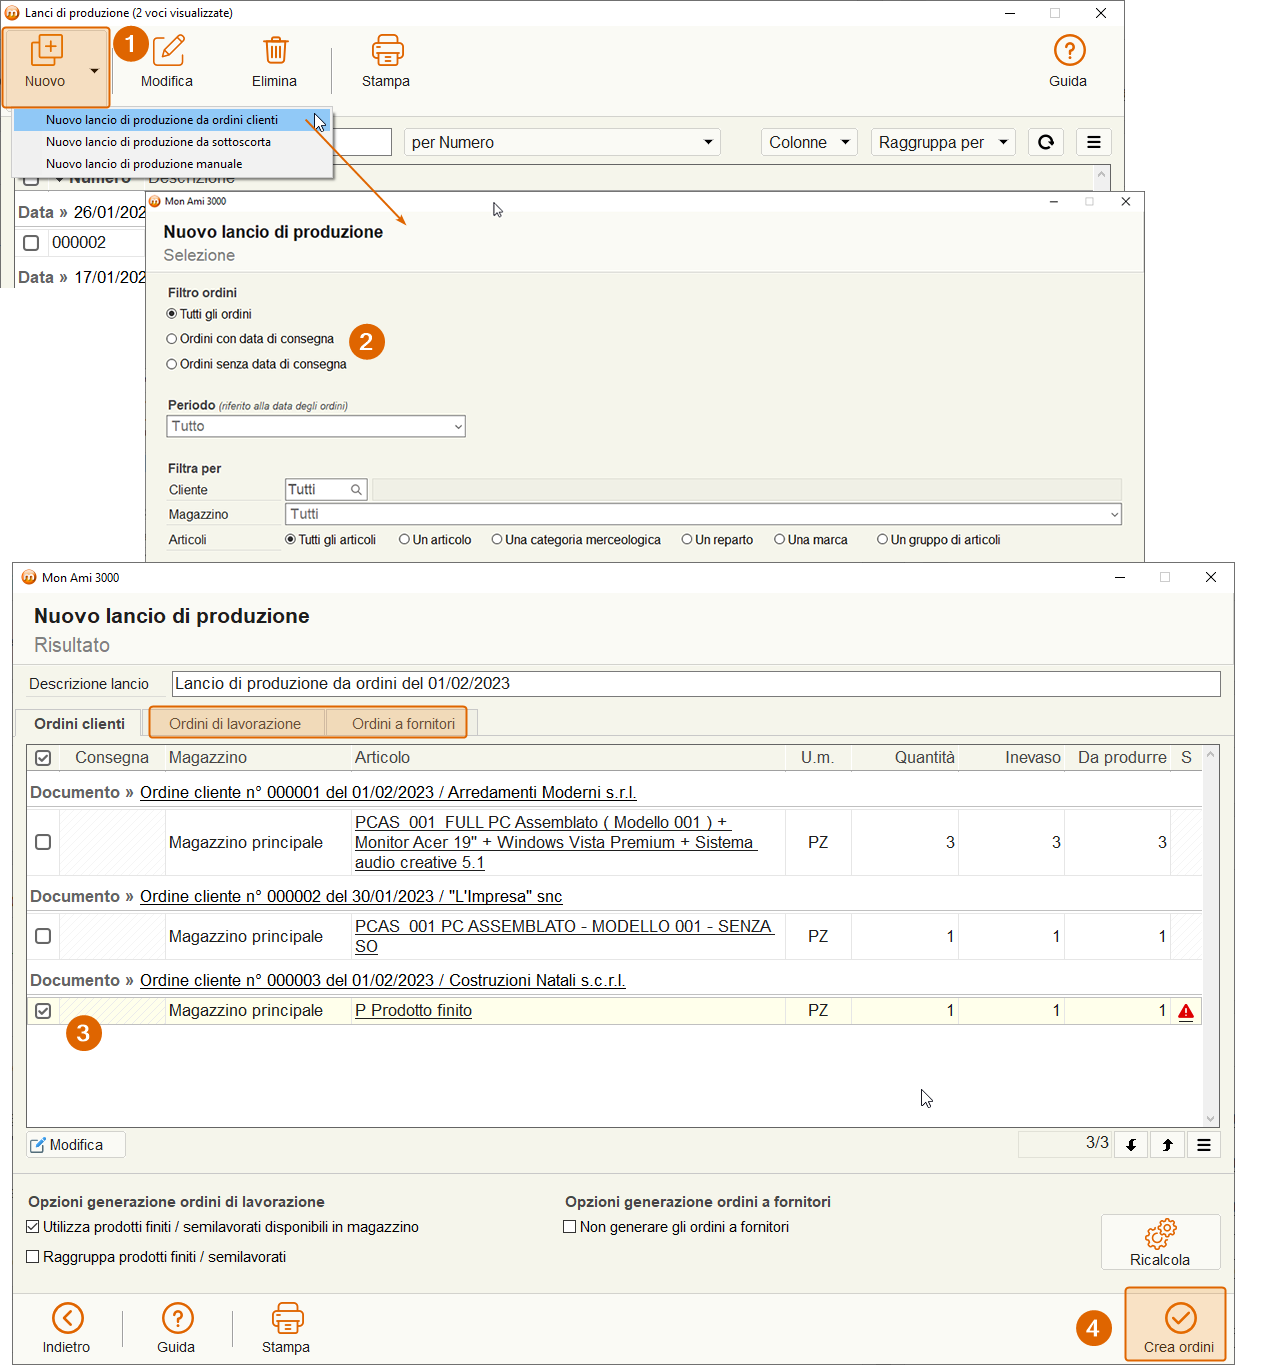Toggle 'Non generare gli ordini a fornitori' checkbox
1277x1365 pixels.
570,1227
